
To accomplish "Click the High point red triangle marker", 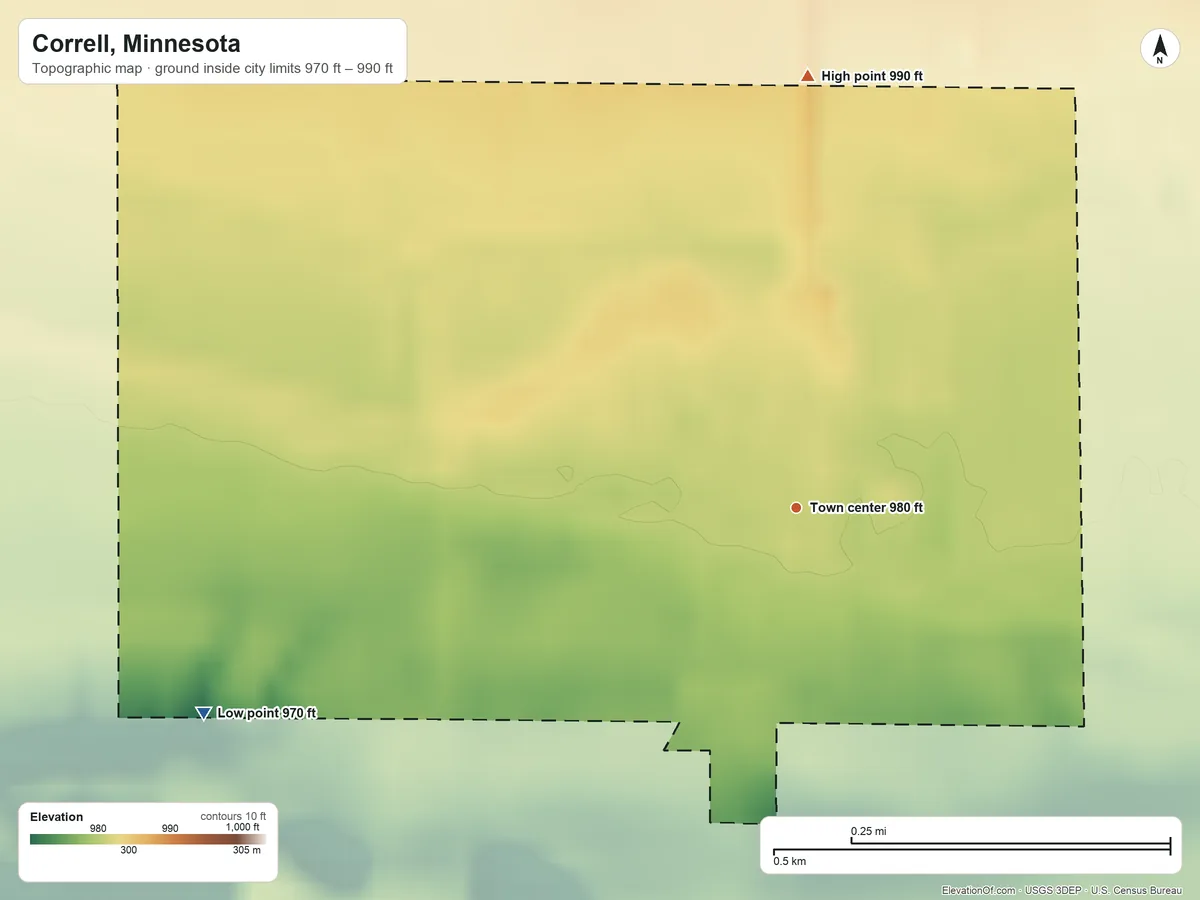I will pos(807,76).
